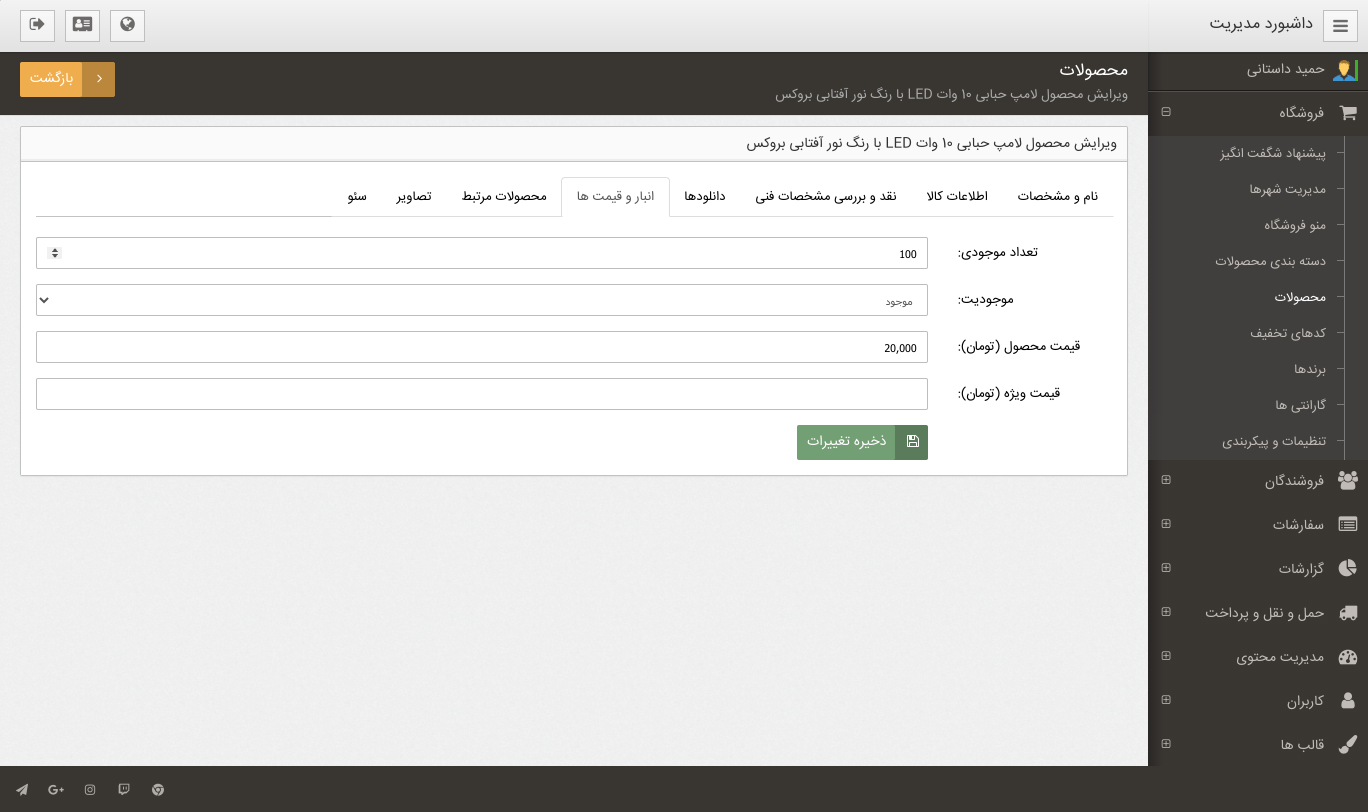
Task: Click the ذخیره تغییرات save button
Action: 862,442
